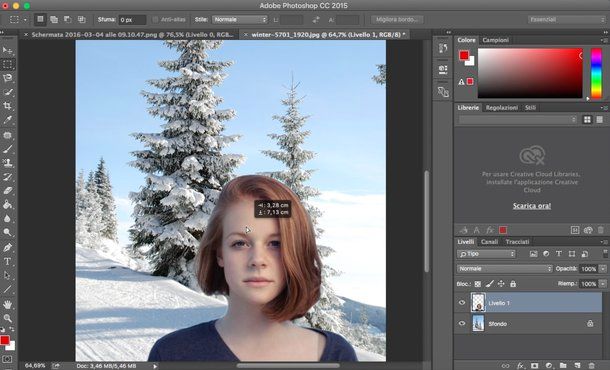Switch to the Regolazioni tab
The width and height of the screenshot is (610, 370).
click(x=502, y=108)
